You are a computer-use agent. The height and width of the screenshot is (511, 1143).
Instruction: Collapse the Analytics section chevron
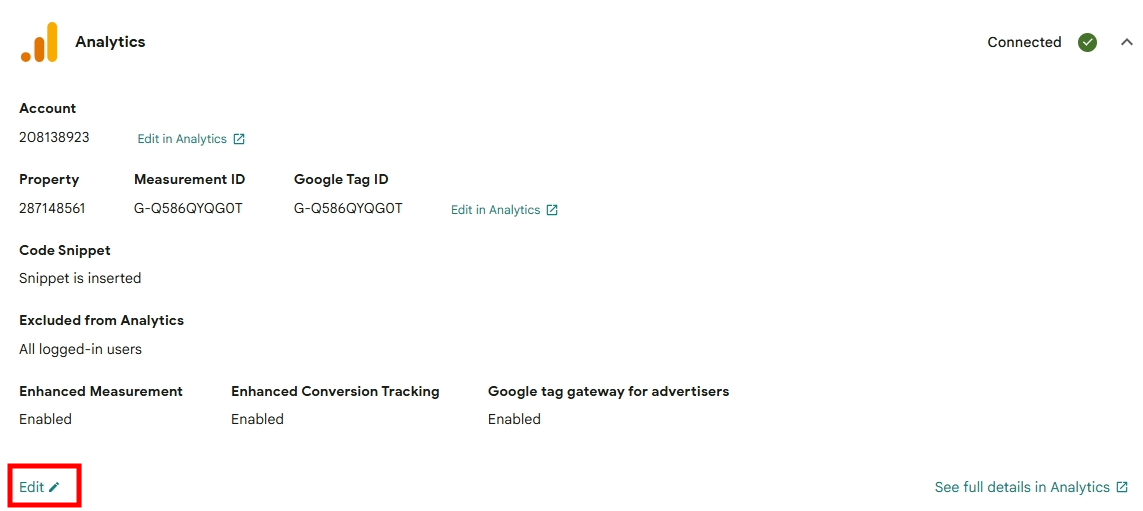tap(1127, 42)
